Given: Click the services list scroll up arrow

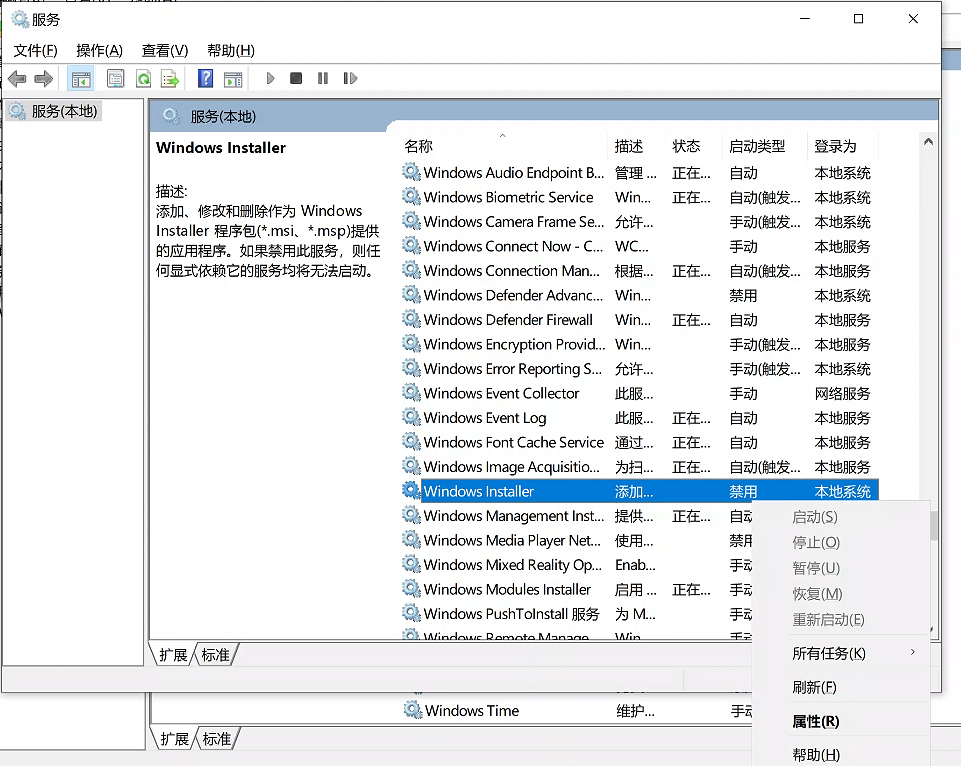Looking at the screenshot, I should click(x=928, y=142).
